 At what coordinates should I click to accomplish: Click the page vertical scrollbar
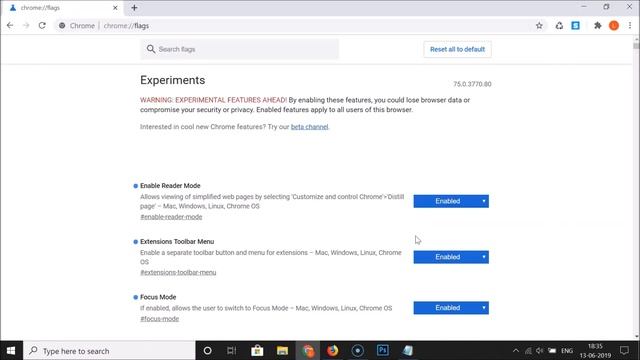coord(636,187)
